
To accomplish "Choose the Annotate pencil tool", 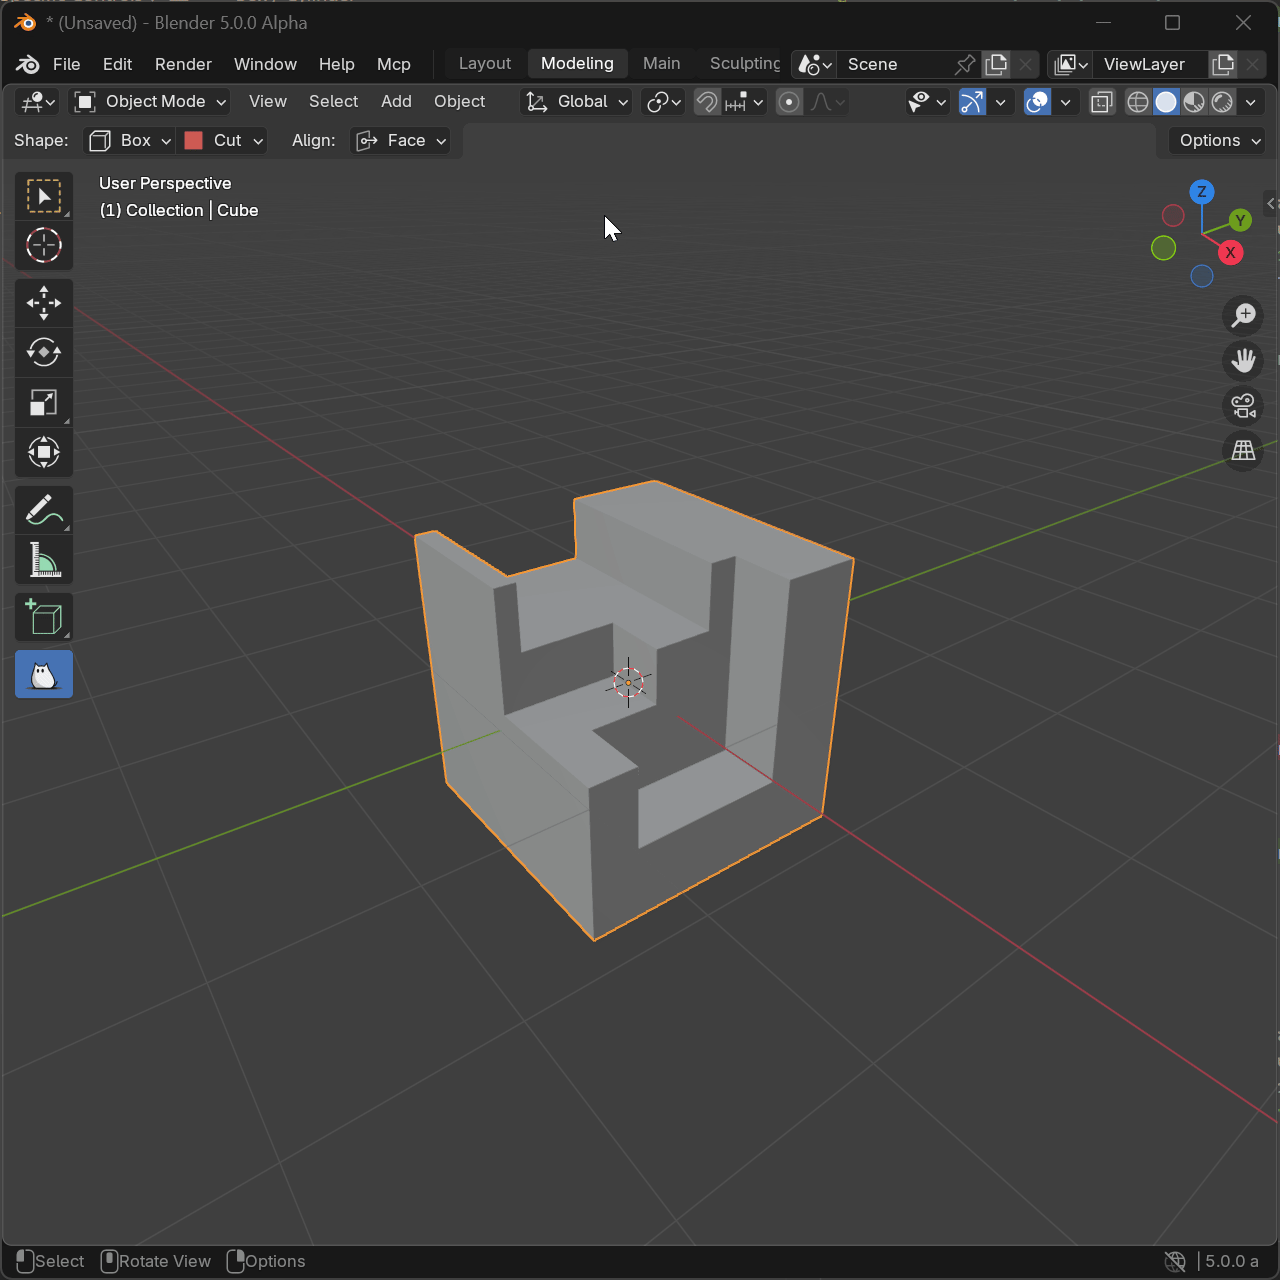I will point(44,510).
